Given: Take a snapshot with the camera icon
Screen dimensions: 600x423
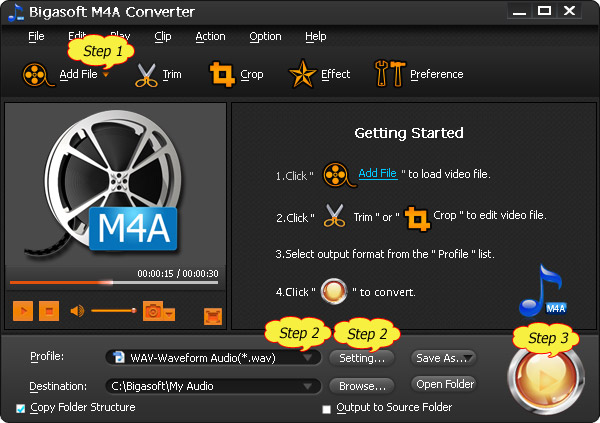Looking at the screenshot, I should [x=153, y=311].
